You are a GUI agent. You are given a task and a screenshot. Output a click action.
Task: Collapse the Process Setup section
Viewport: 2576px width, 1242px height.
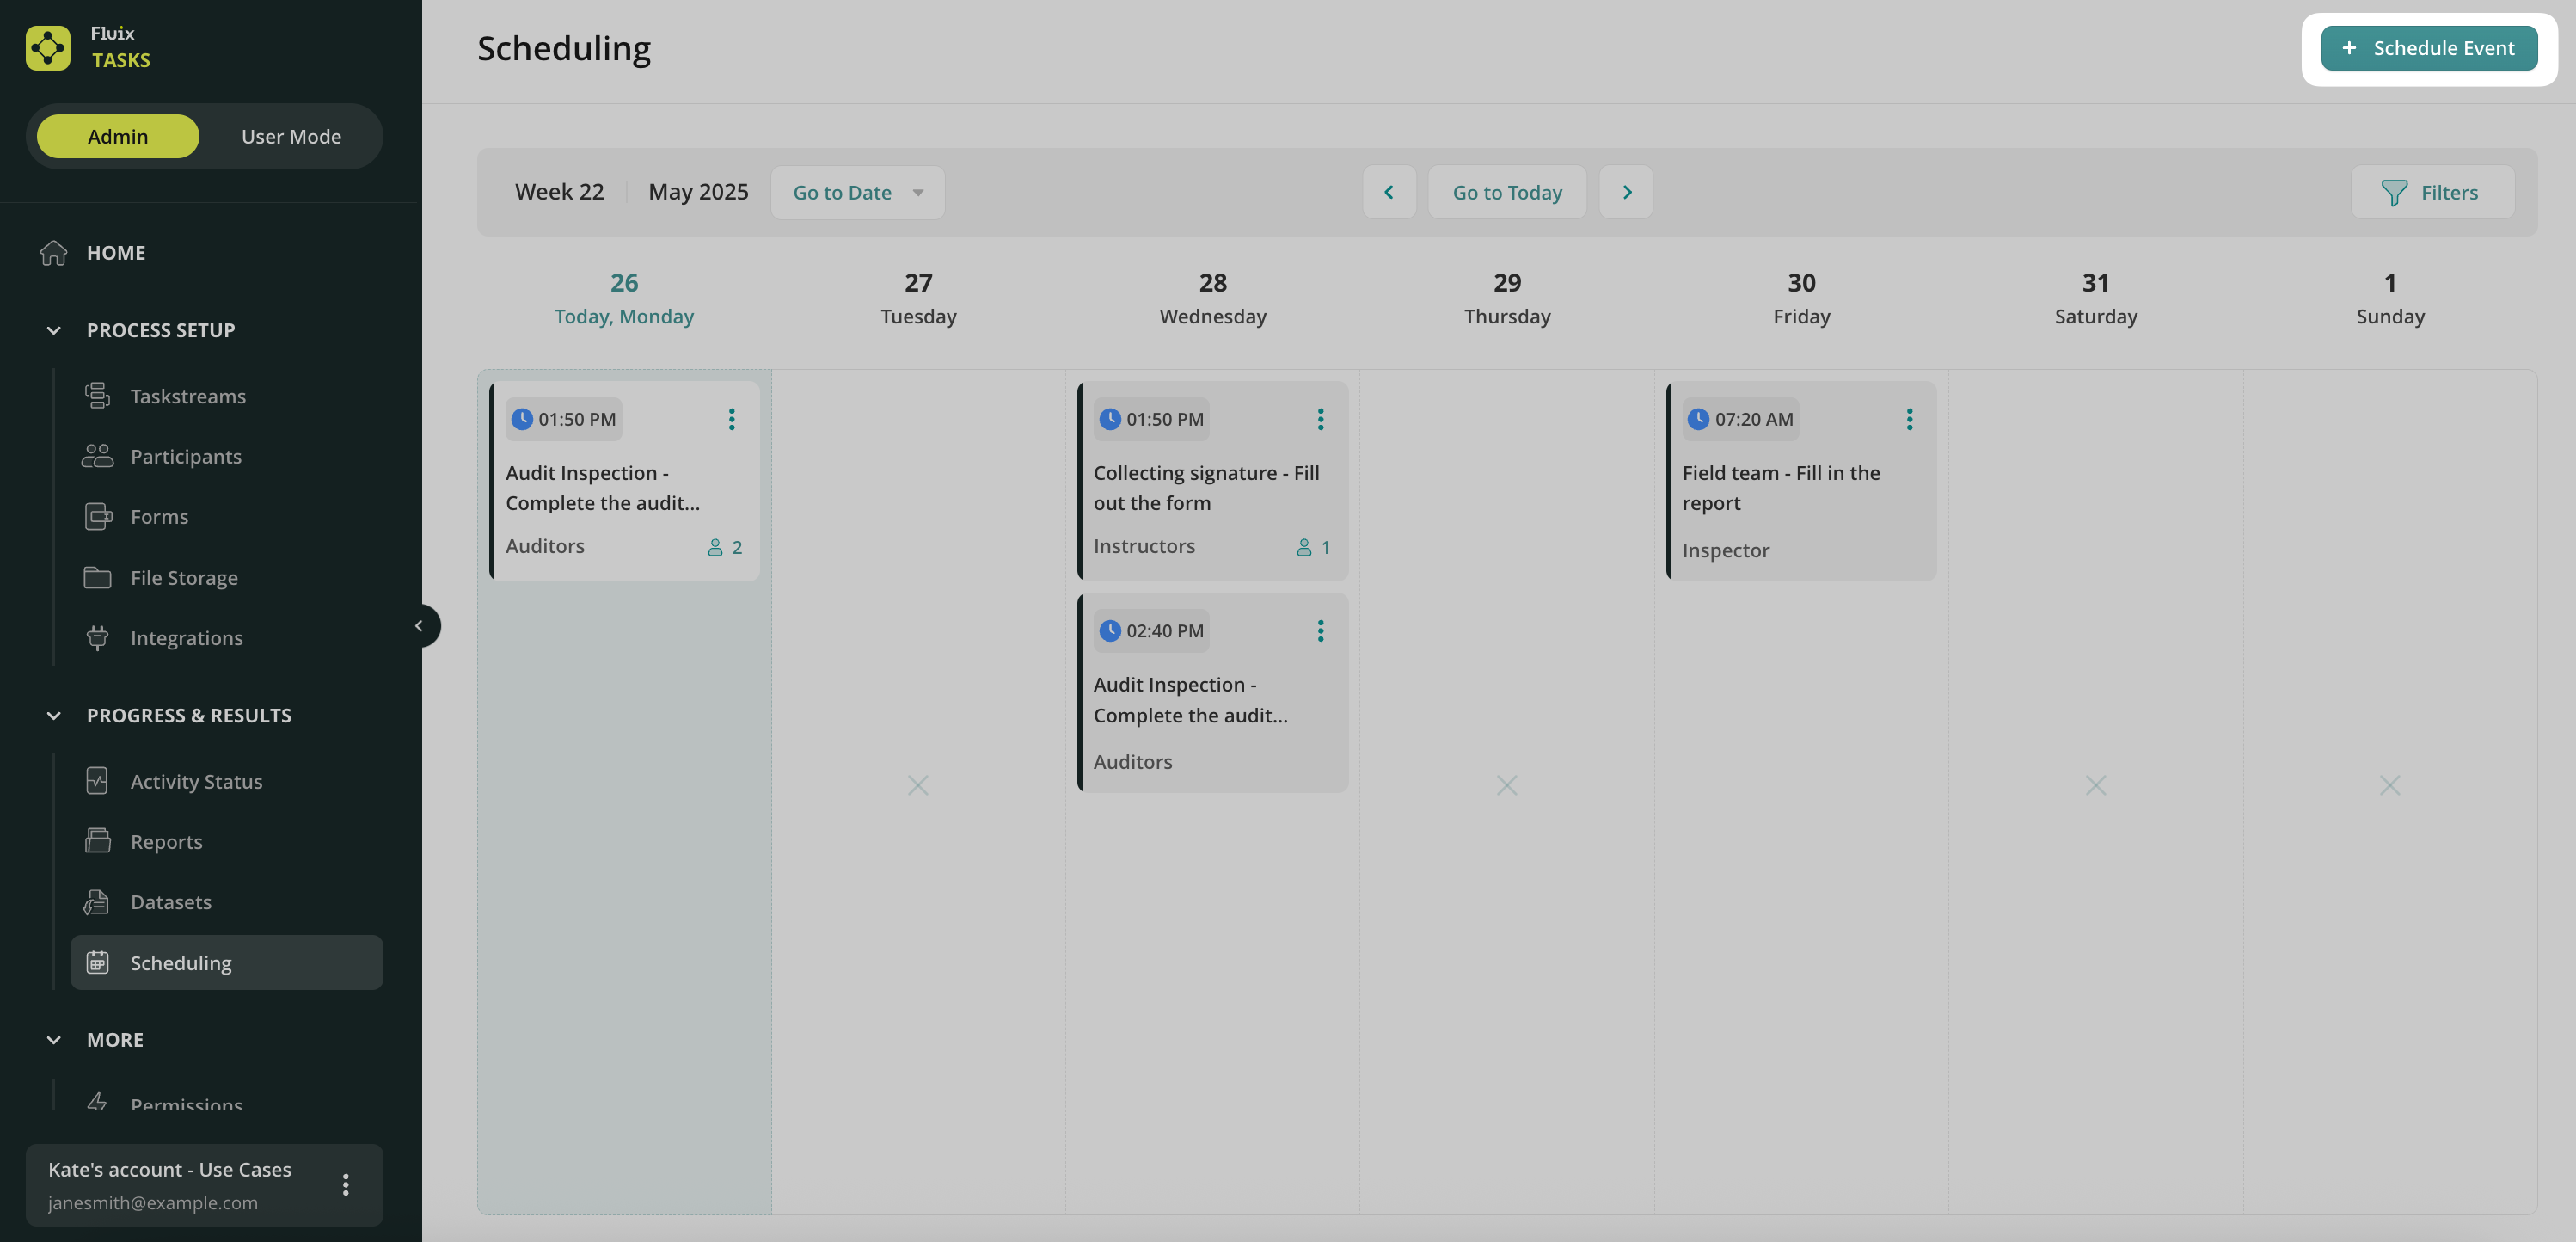54,330
